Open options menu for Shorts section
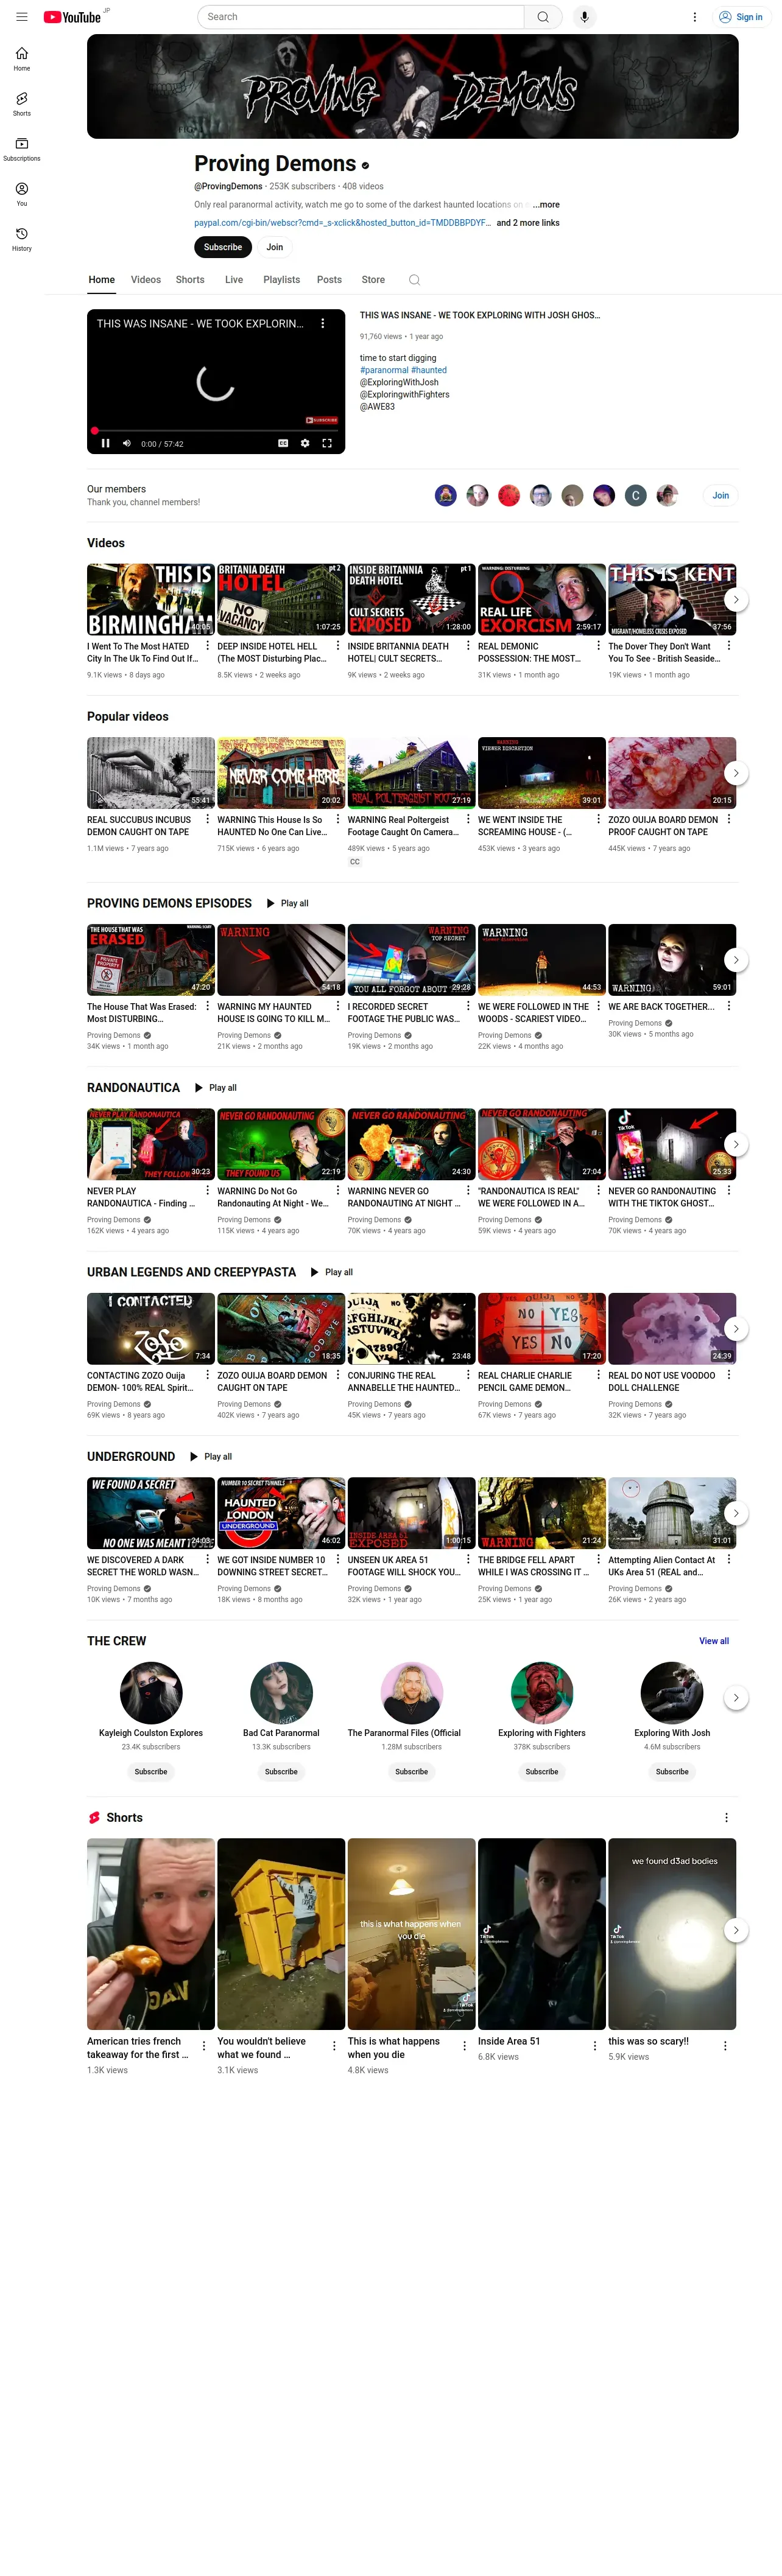The image size is (782, 2576). click(x=726, y=1818)
